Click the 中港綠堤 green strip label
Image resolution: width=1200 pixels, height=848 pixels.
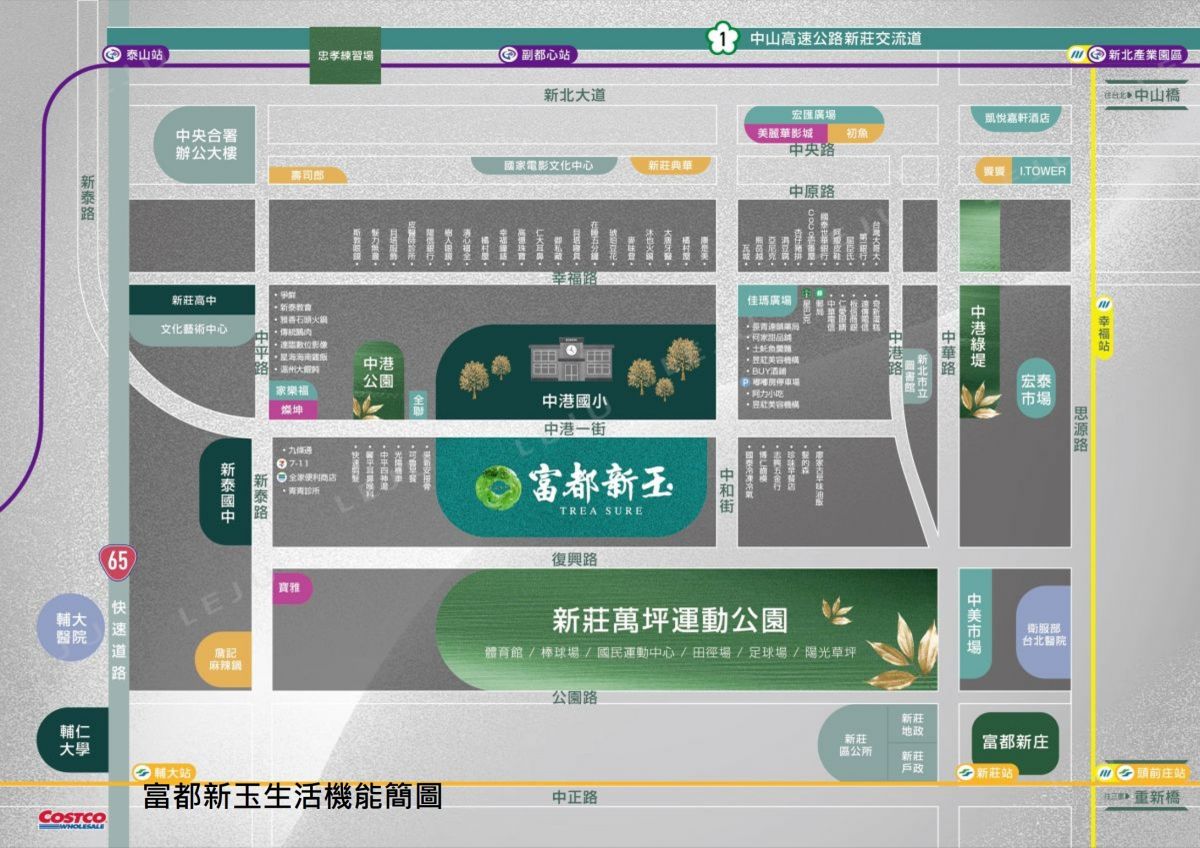click(979, 335)
